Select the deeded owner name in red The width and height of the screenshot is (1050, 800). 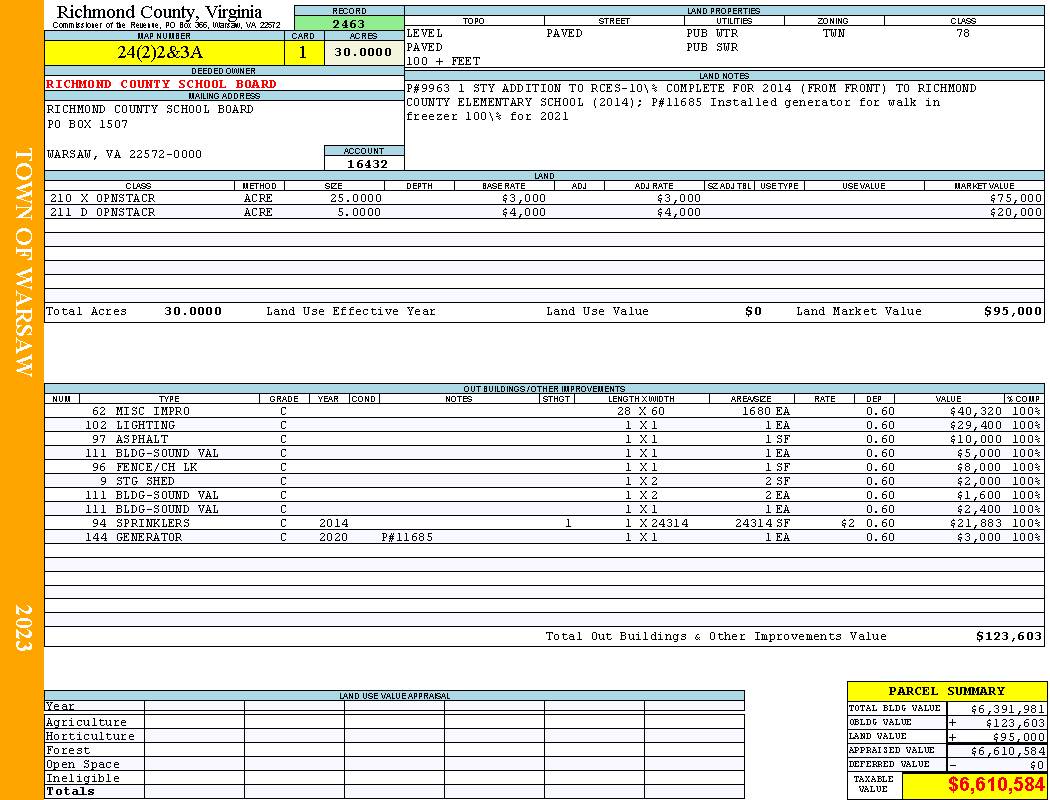click(x=162, y=84)
